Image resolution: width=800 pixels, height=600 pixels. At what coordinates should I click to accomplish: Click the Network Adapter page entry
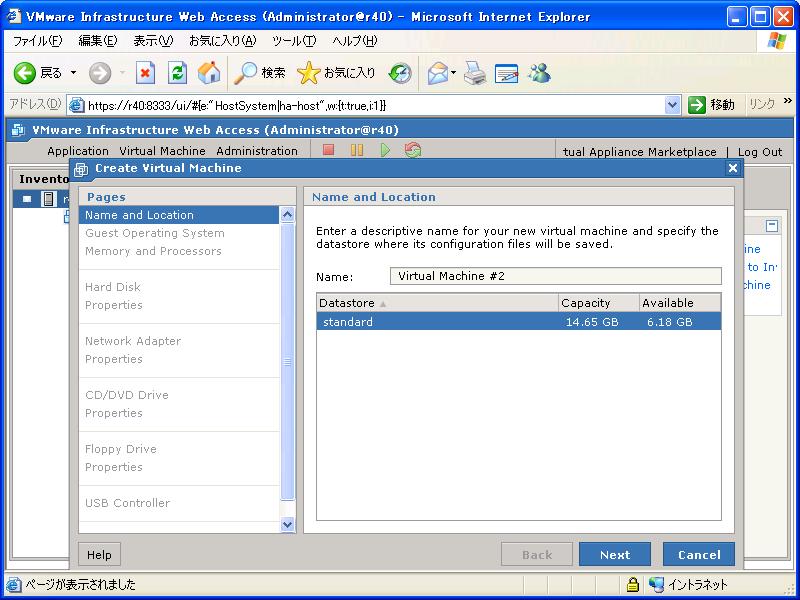(x=133, y=341)
